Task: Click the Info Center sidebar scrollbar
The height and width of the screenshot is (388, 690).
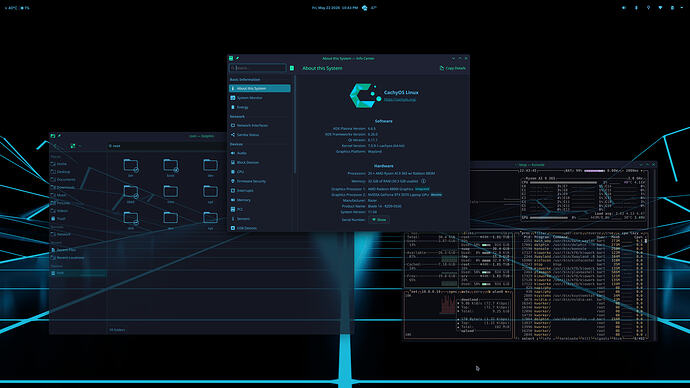Action: point(295,125)
